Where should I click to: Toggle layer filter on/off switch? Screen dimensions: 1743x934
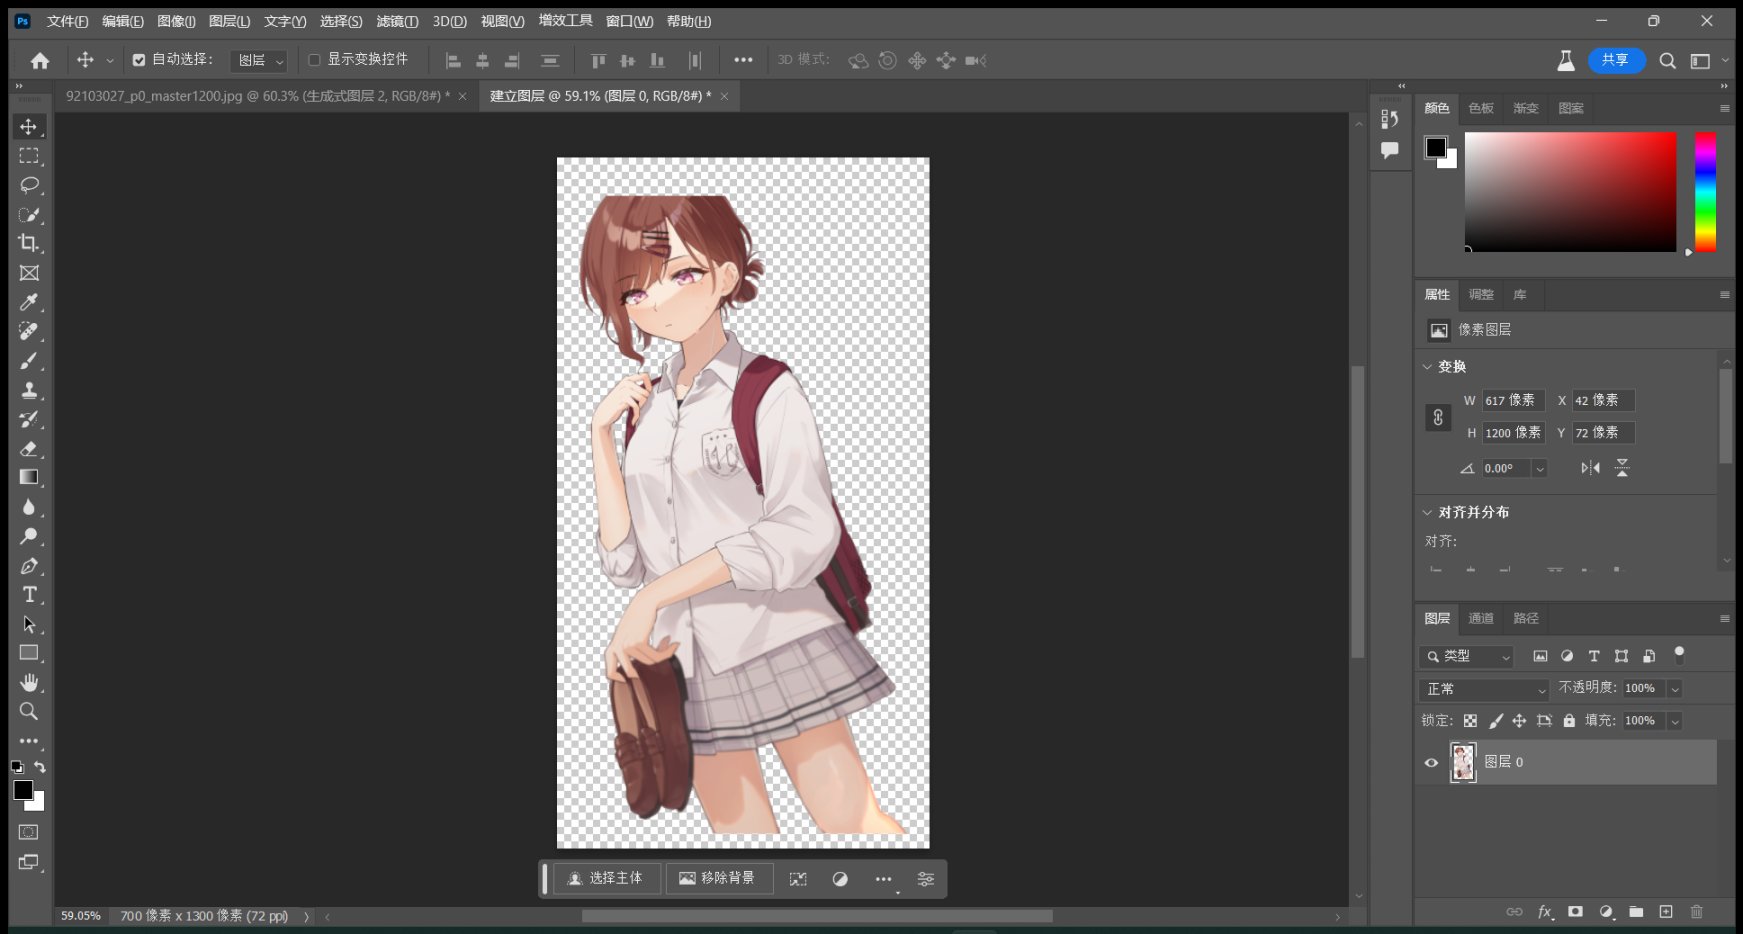pos(1679,656)
